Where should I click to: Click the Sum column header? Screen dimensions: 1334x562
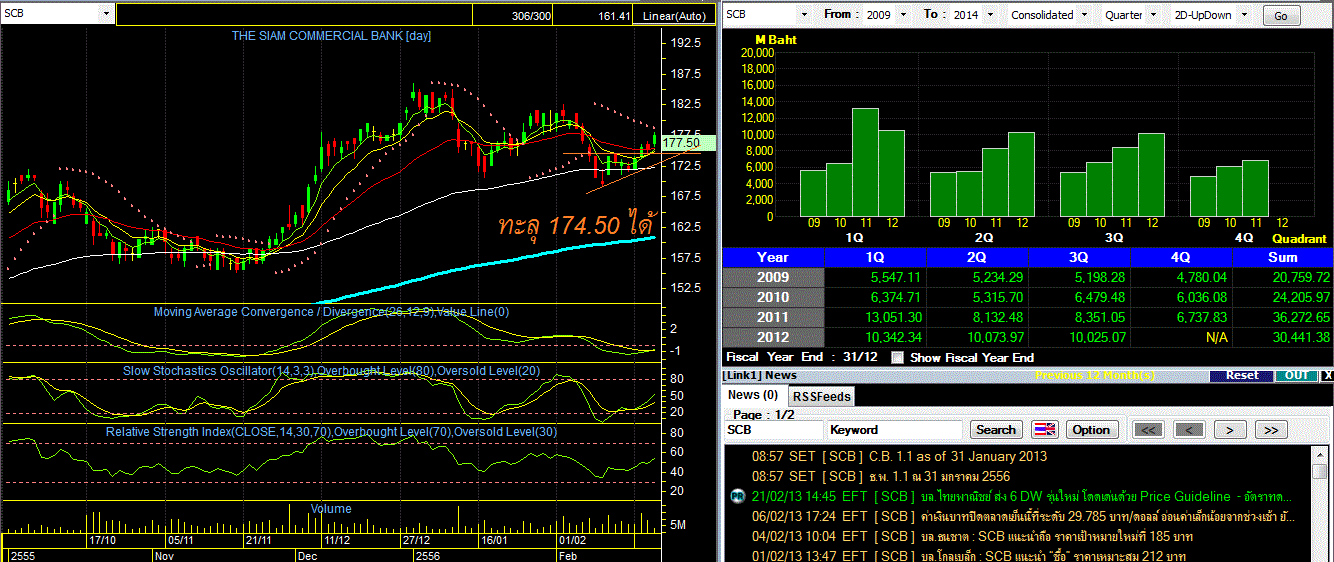click(1283, 257)
